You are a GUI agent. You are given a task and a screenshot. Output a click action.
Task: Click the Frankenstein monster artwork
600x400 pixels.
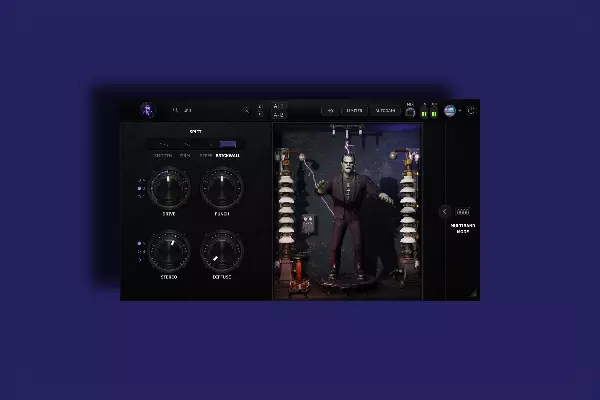347,212
